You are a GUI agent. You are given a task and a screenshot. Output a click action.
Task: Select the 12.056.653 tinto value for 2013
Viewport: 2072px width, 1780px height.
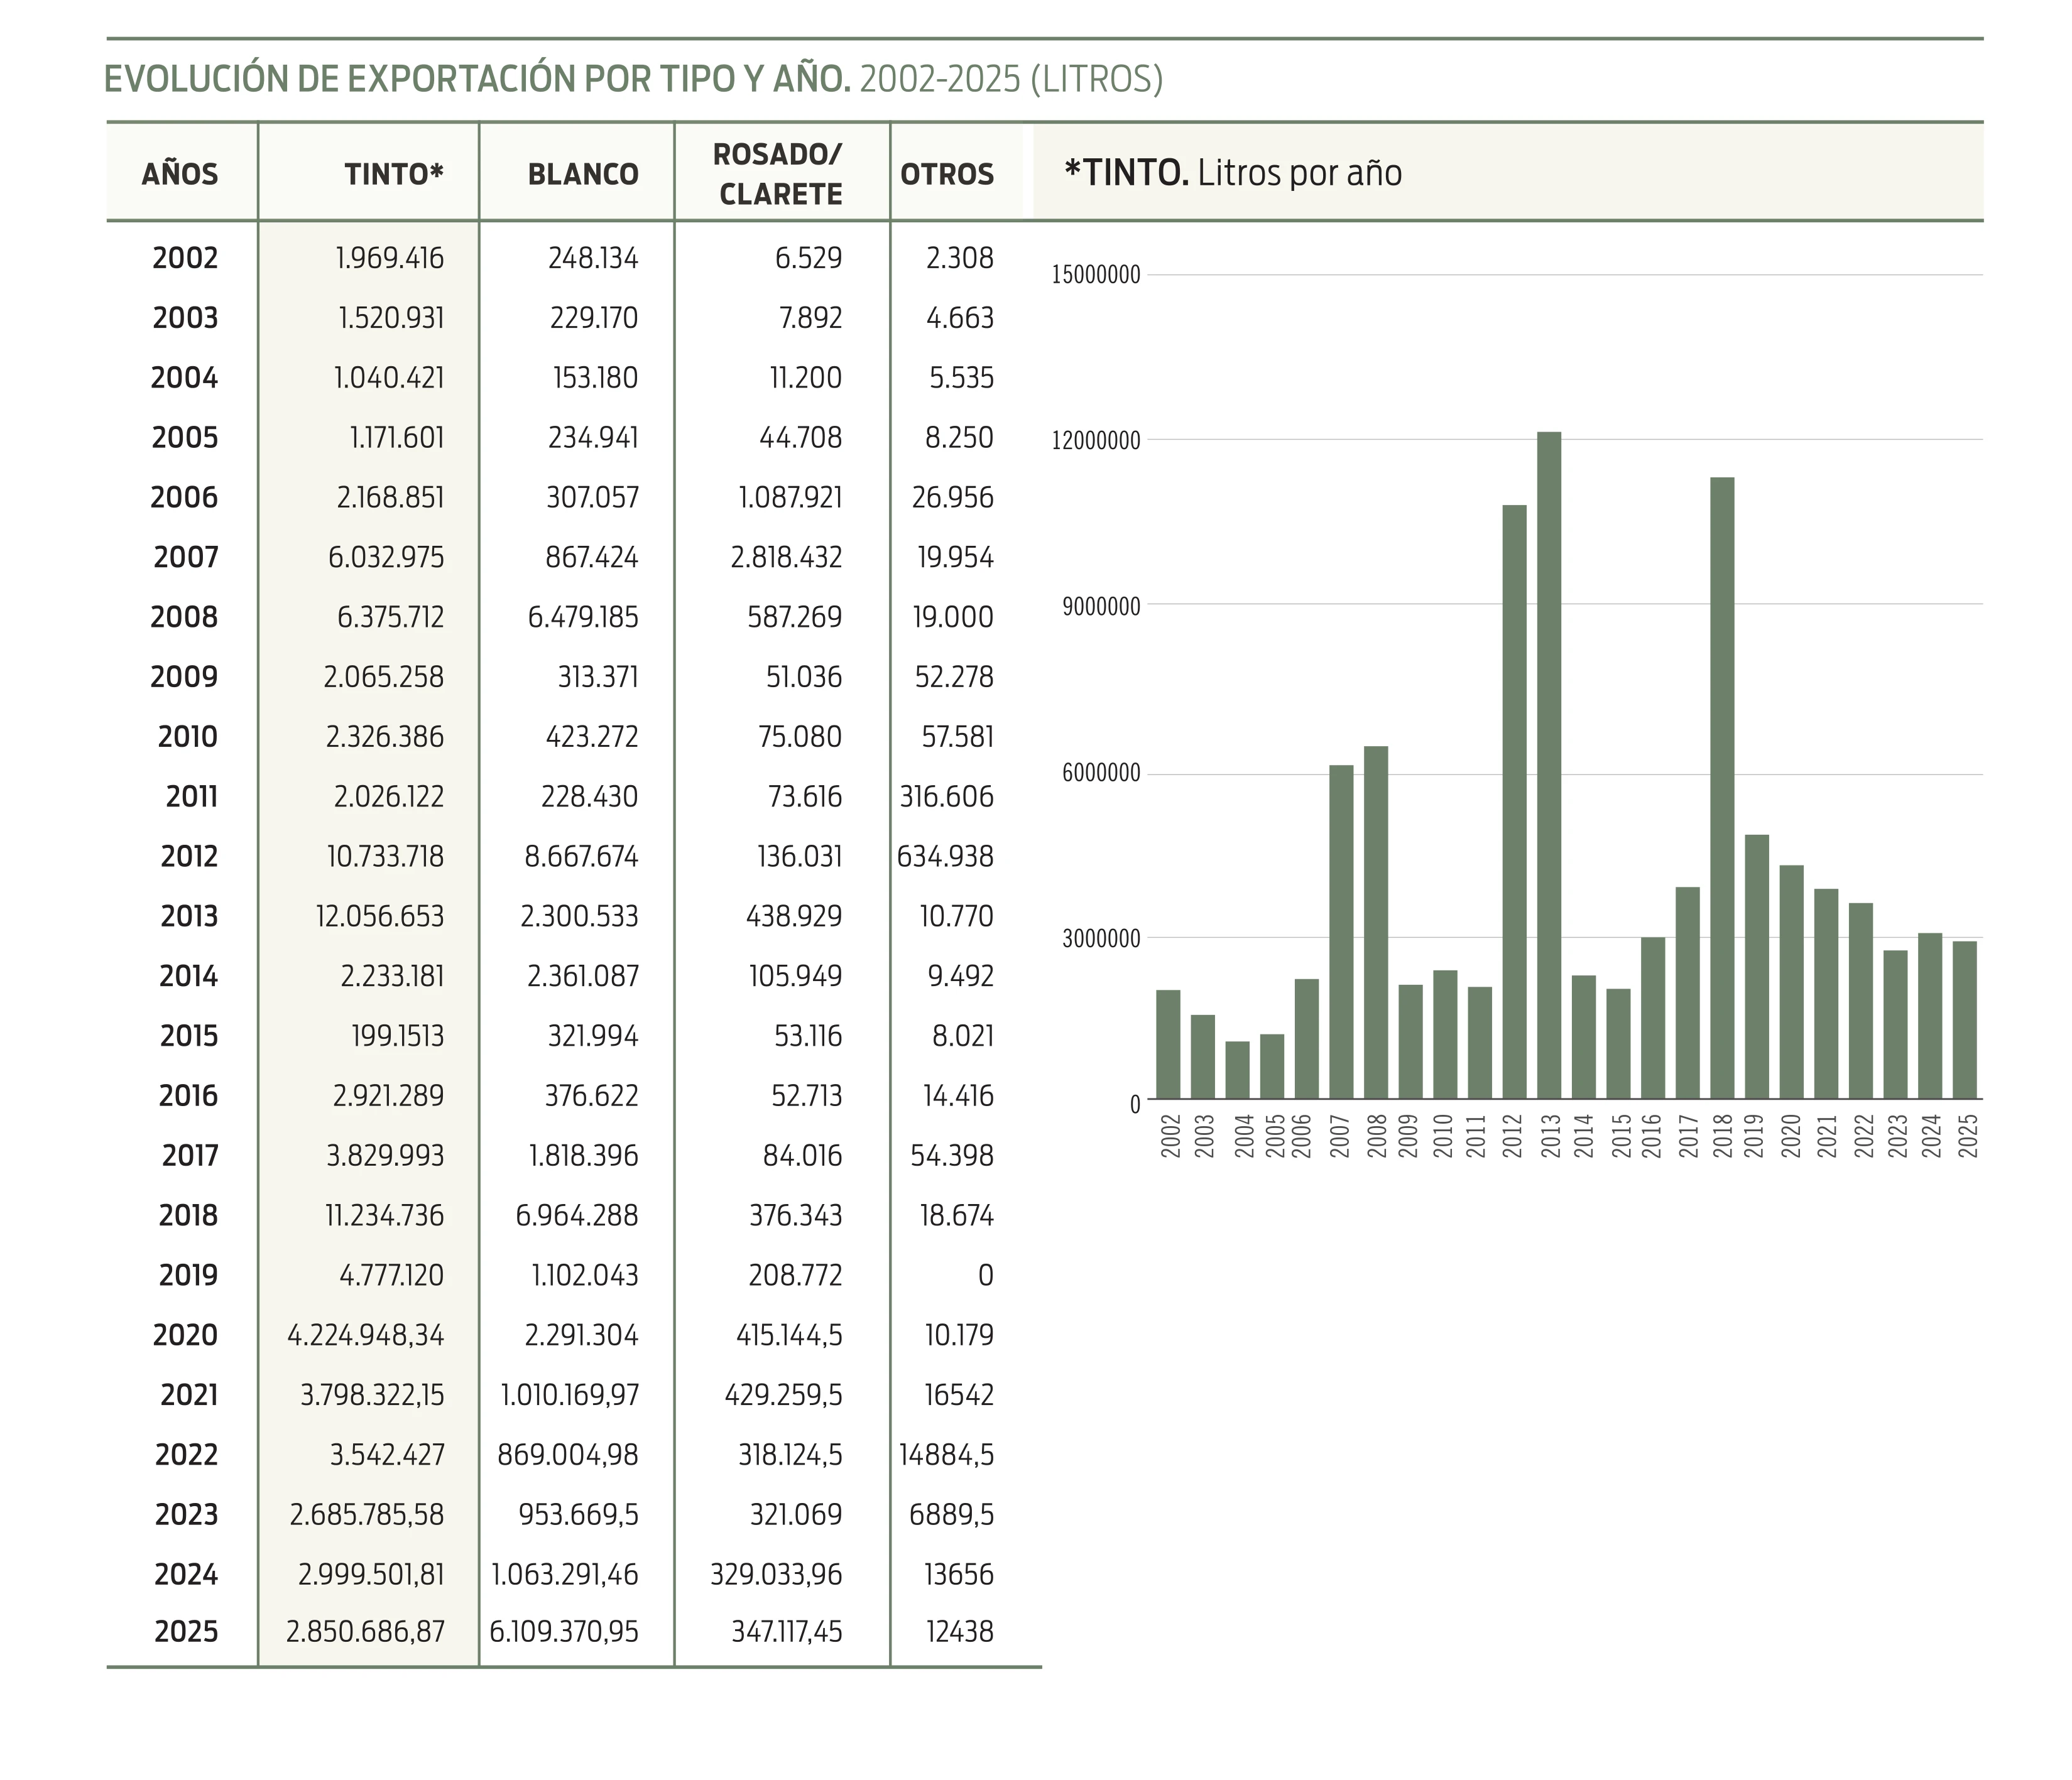tap(380, 916)
